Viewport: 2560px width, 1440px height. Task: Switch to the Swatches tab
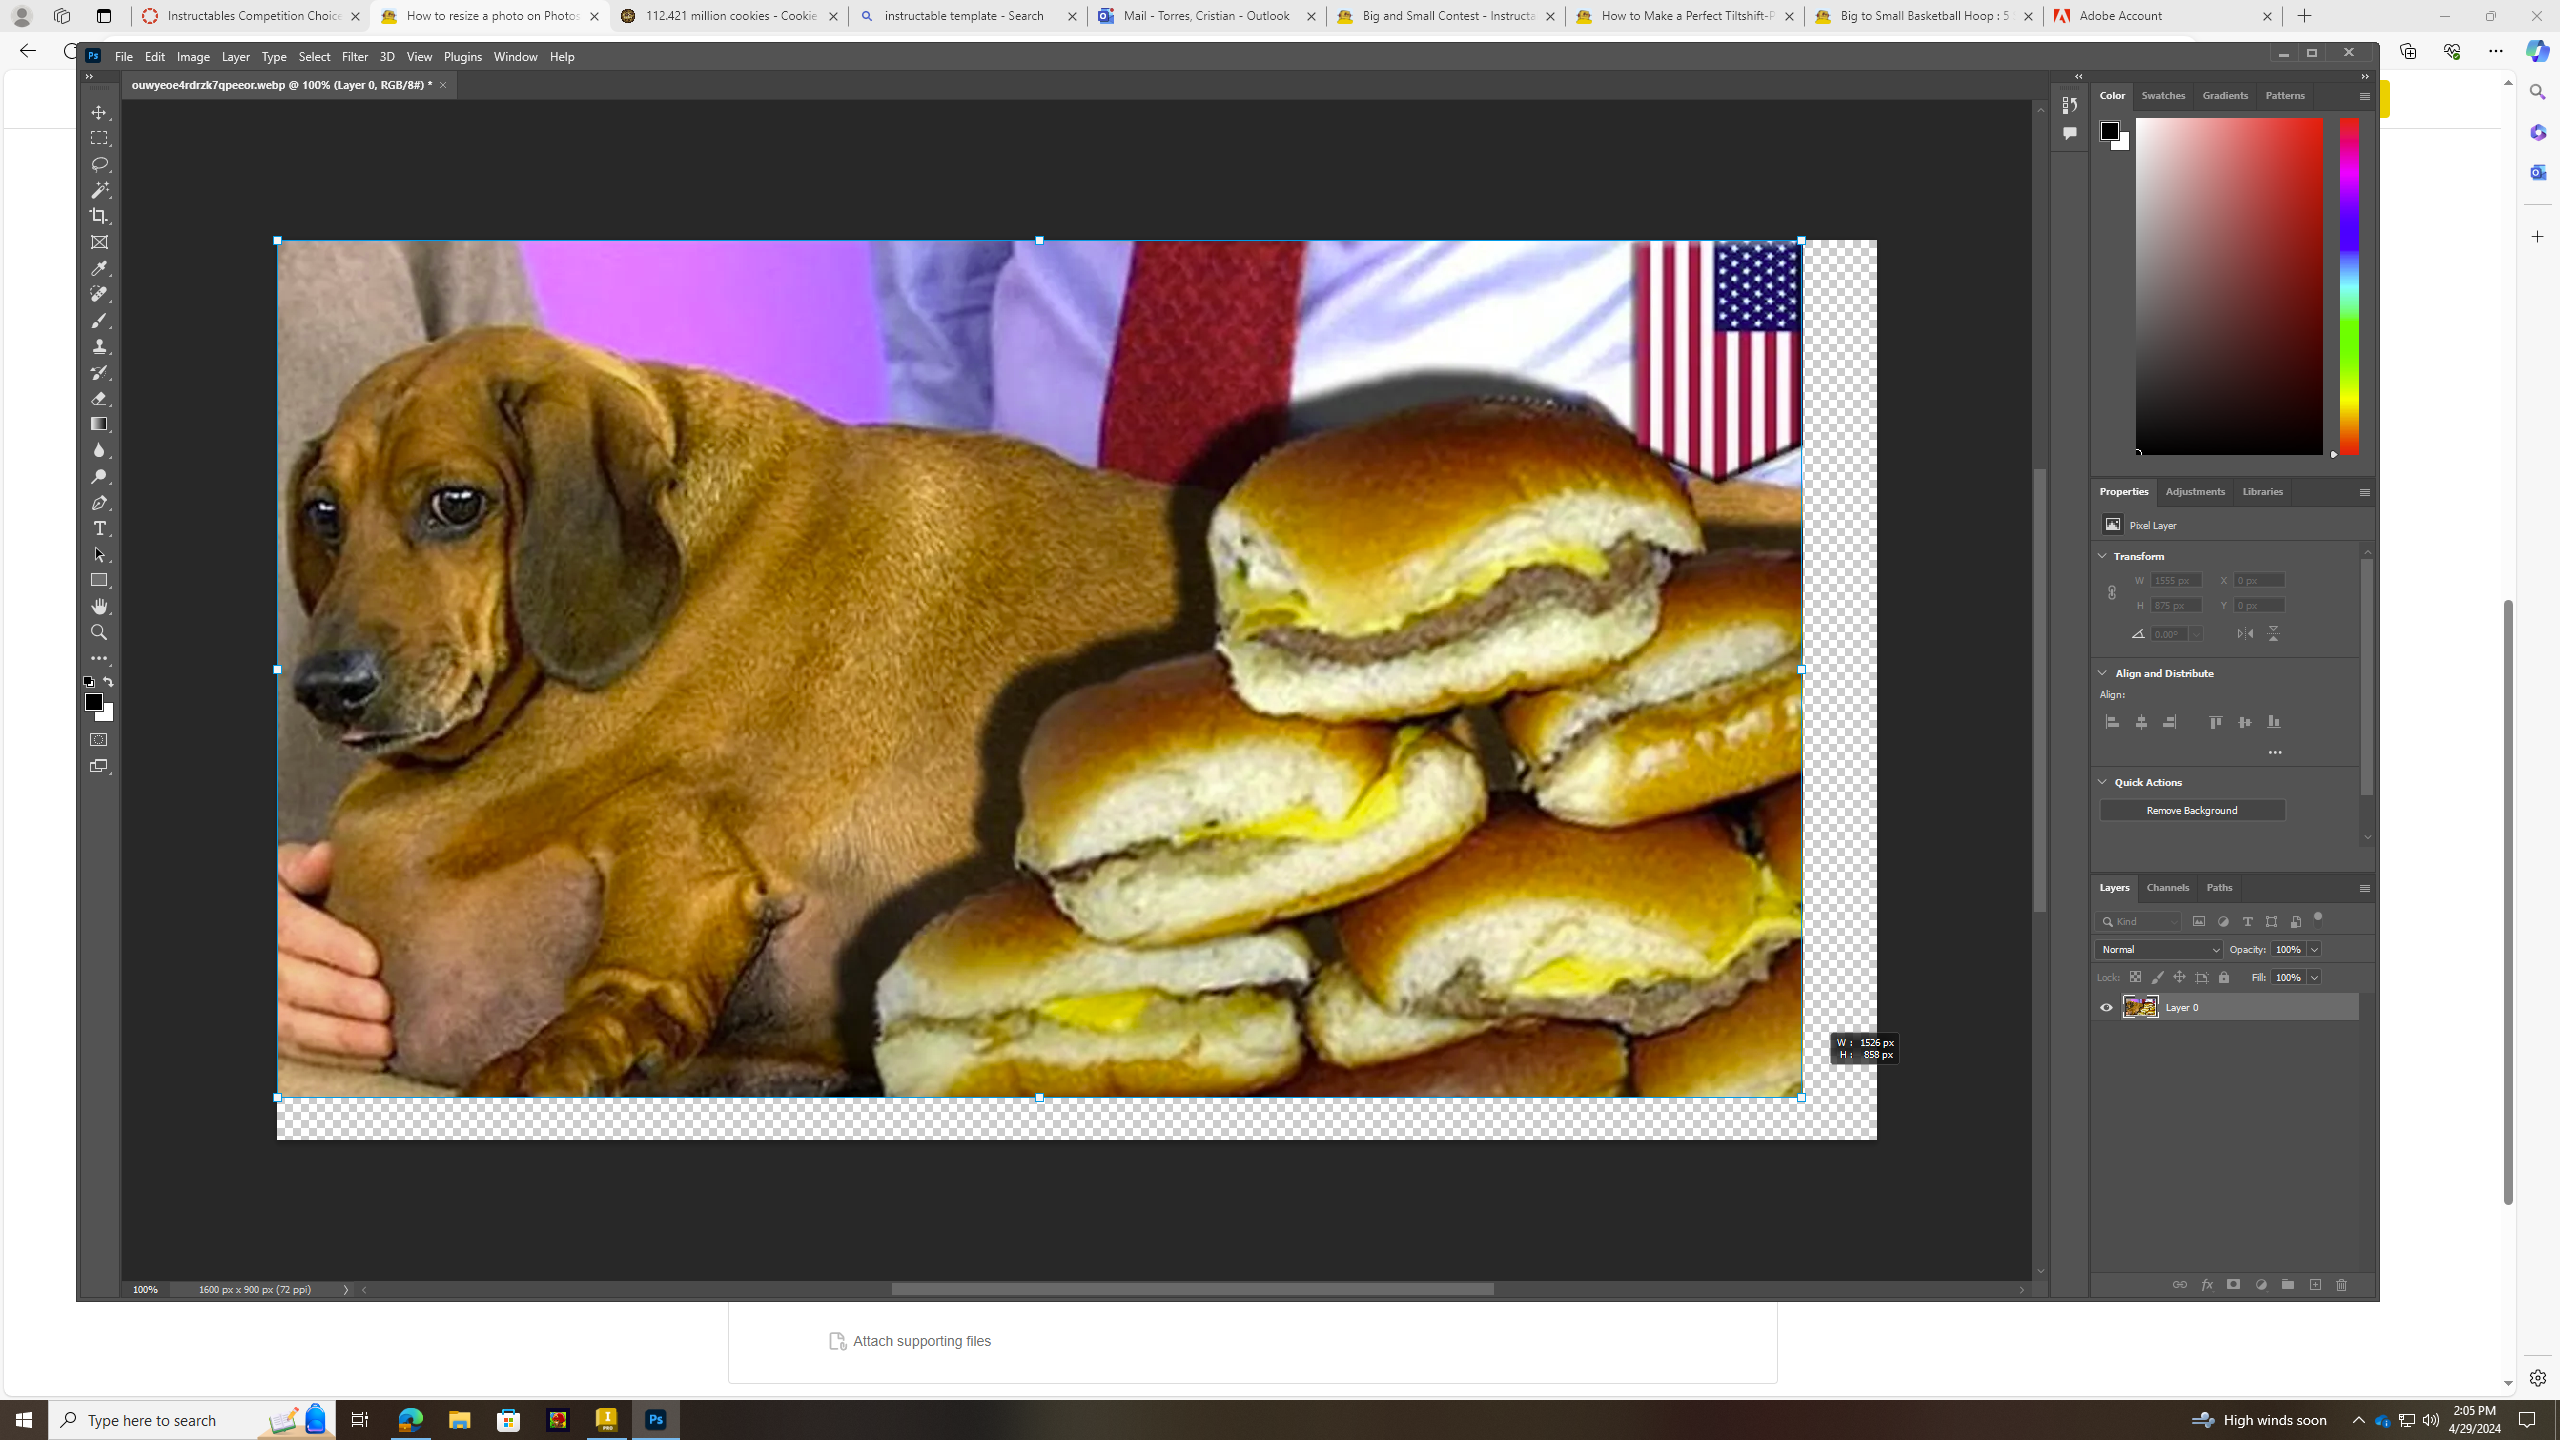2163,95
